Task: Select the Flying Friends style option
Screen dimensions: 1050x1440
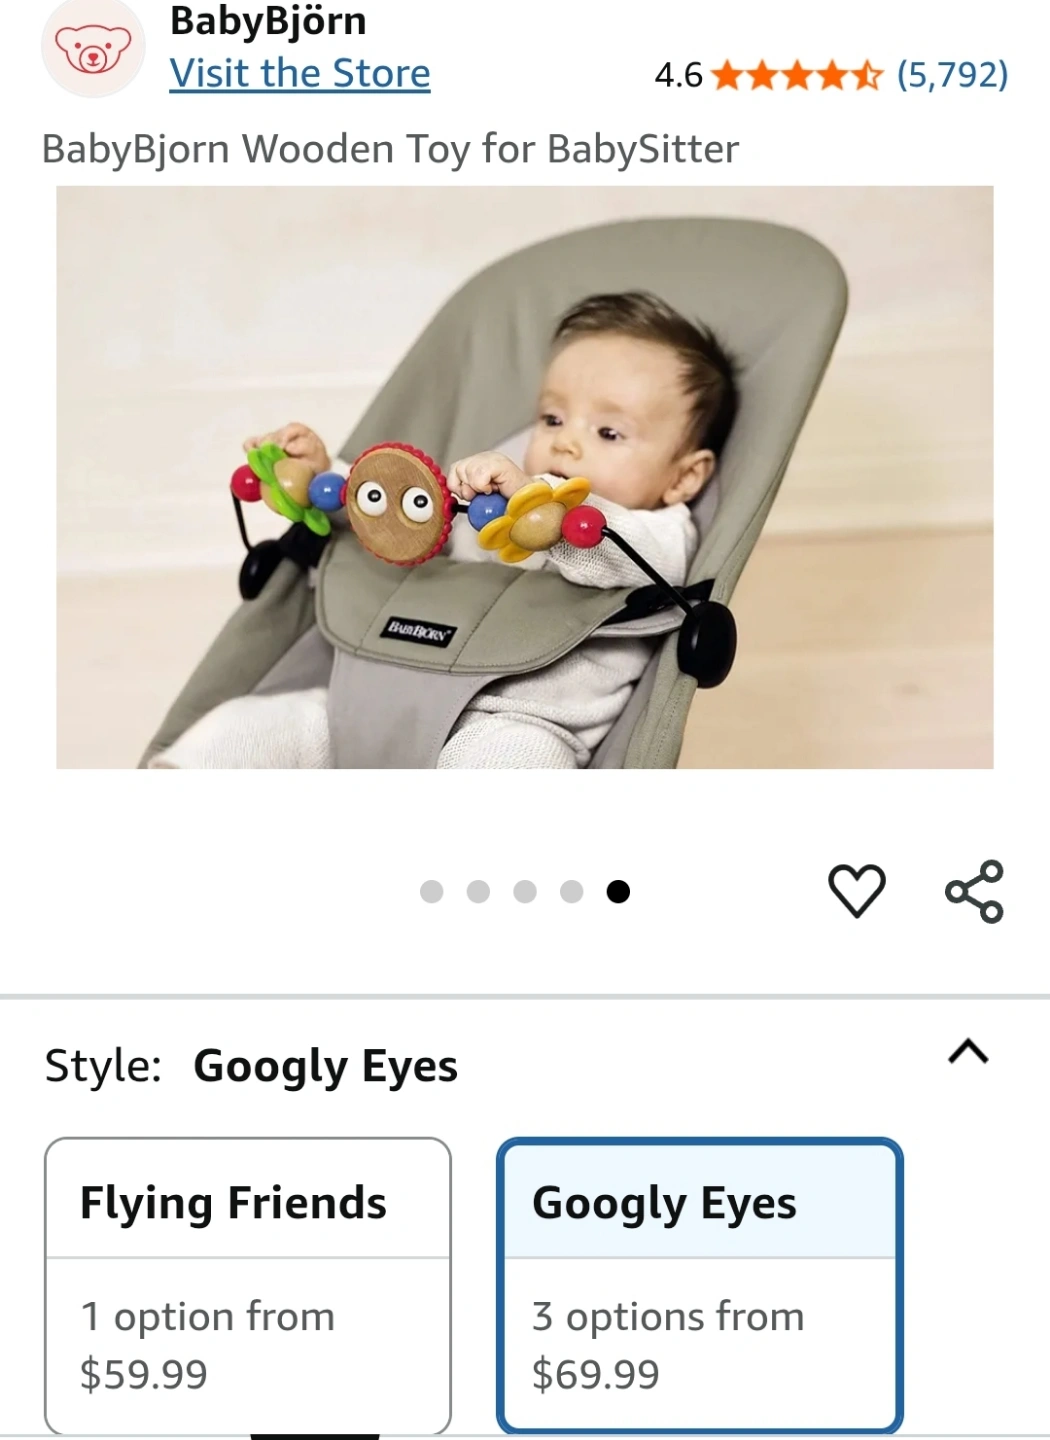Action: coord(248,1286)
